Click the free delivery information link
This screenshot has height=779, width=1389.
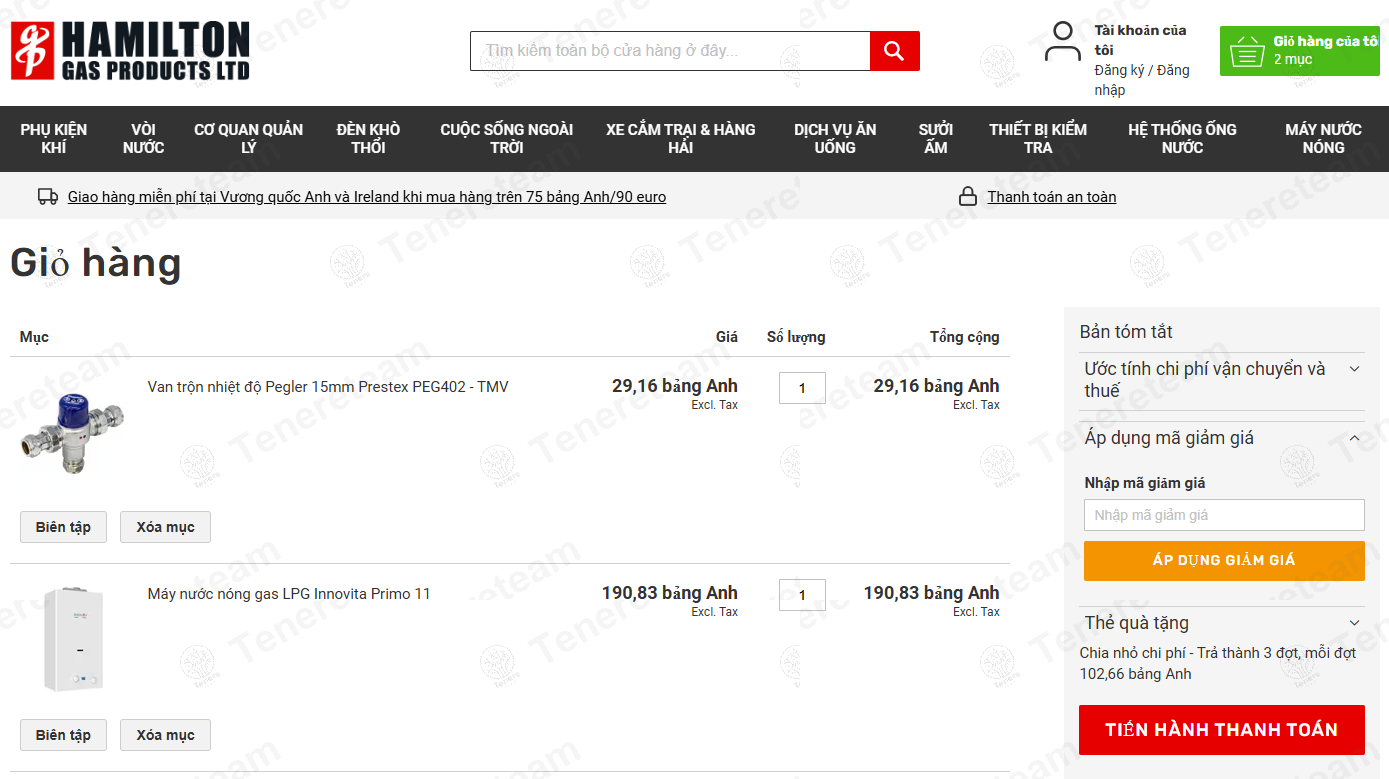[367, 197]
